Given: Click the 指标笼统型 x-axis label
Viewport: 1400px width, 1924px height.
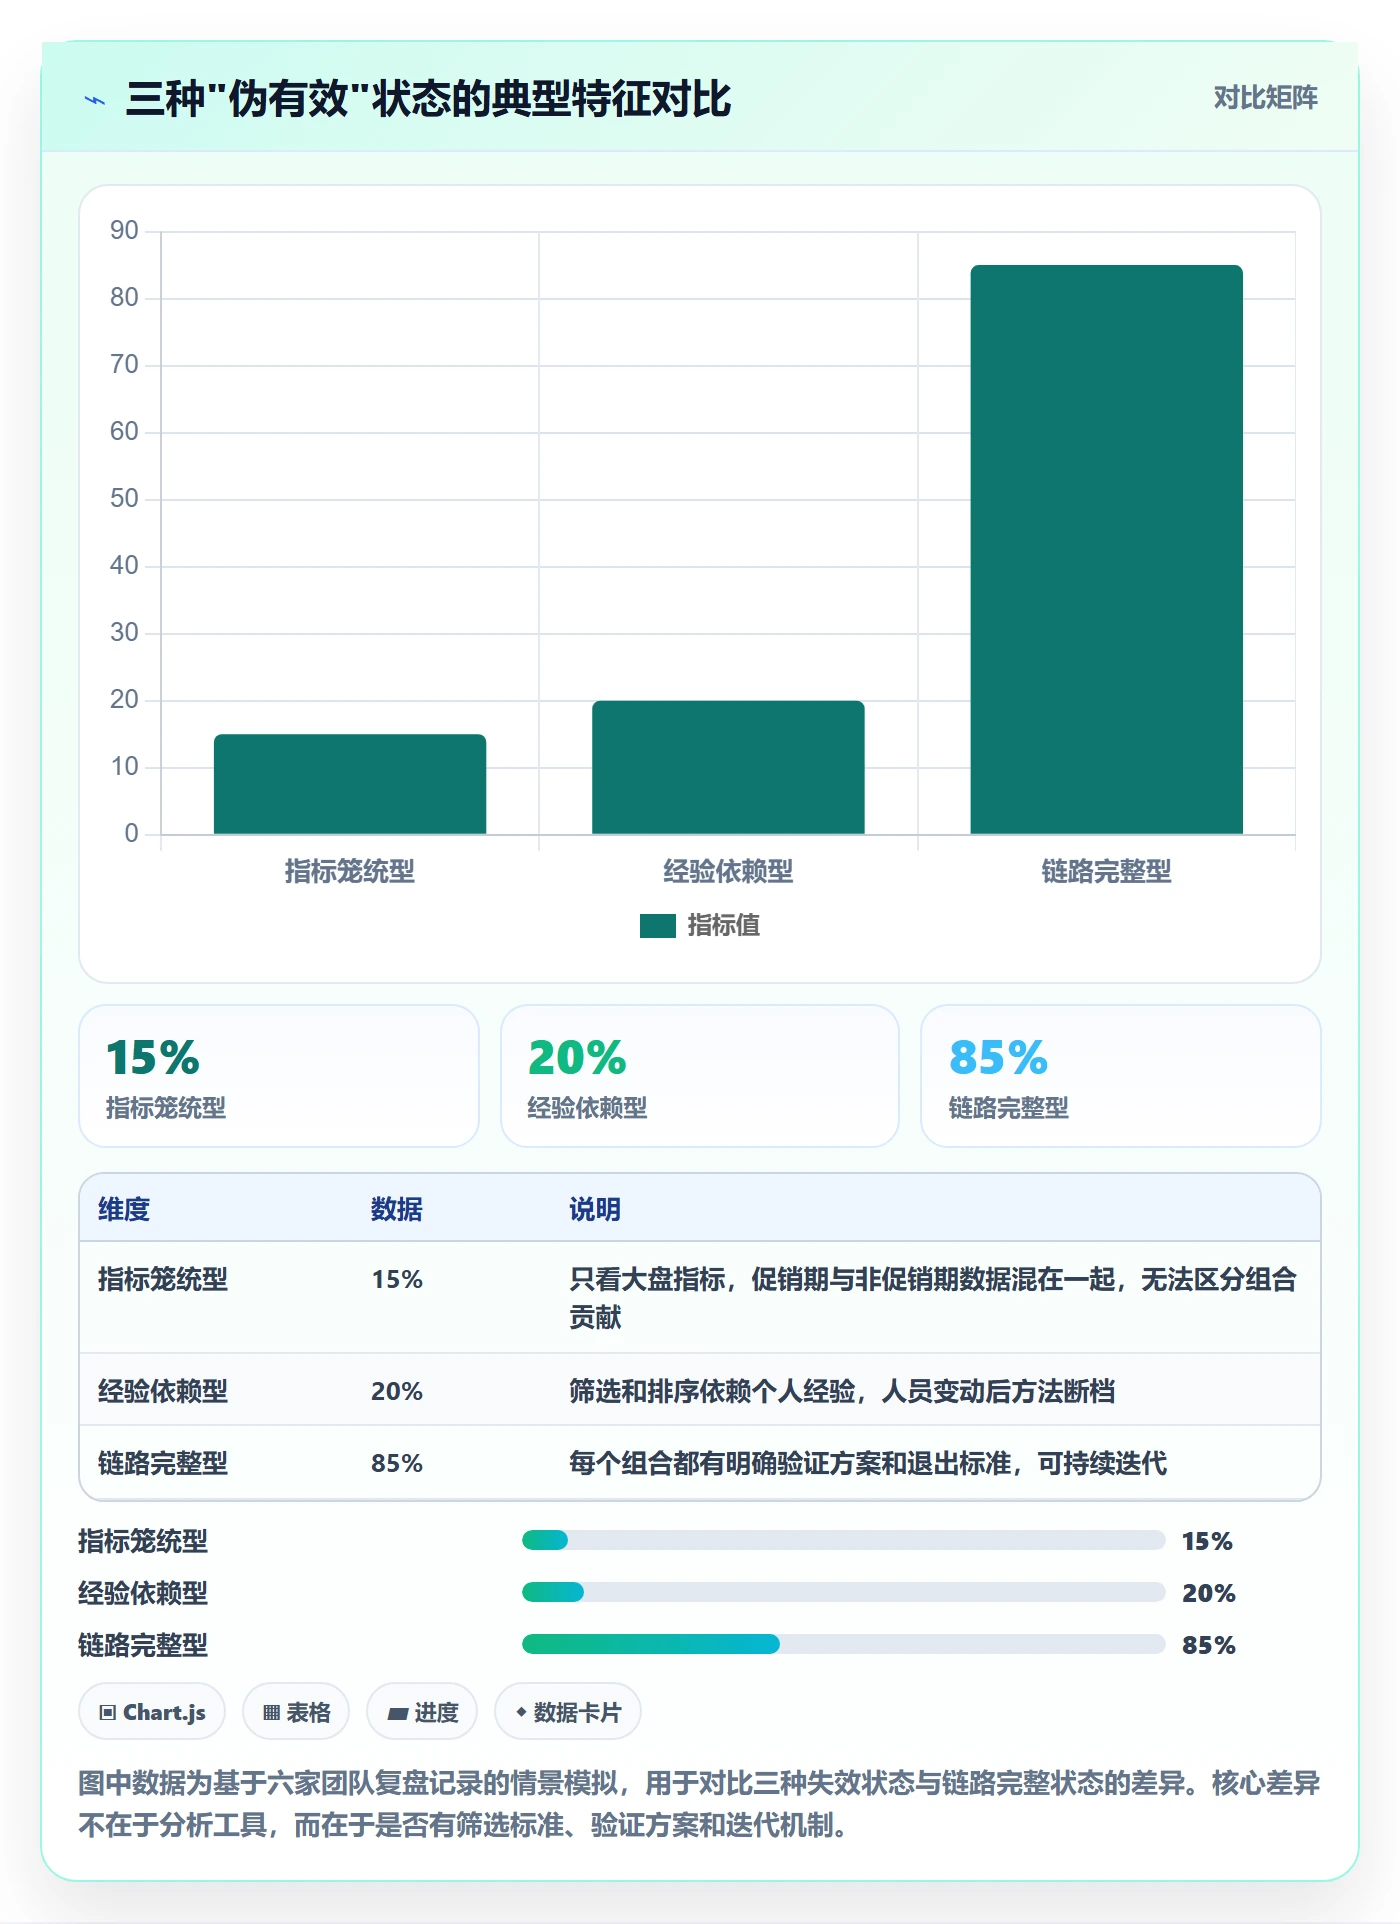Looking at the screenshot, I should [x=350, y=871].
